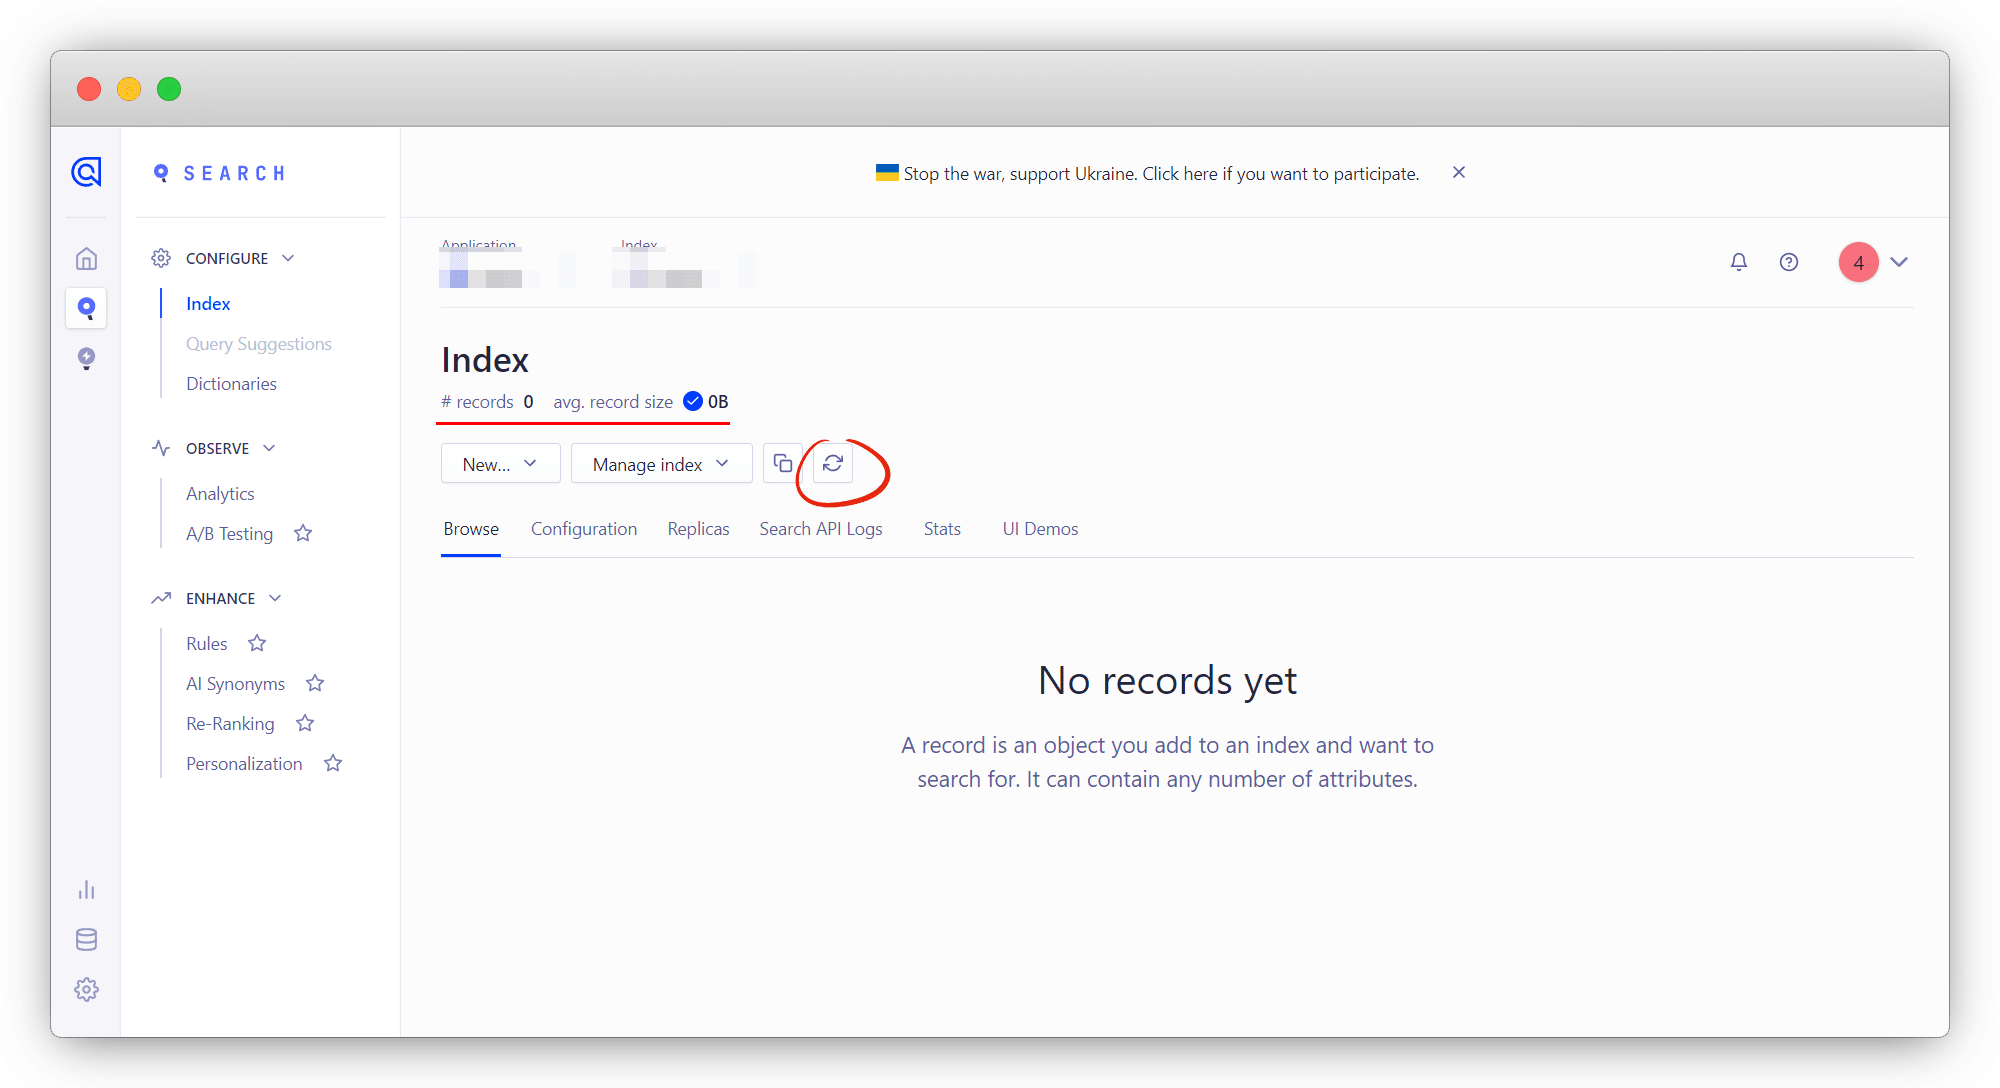Screen dimensions: 2000x1088
Task: Open the help question mark icon
Action: tap(1789, 262)
